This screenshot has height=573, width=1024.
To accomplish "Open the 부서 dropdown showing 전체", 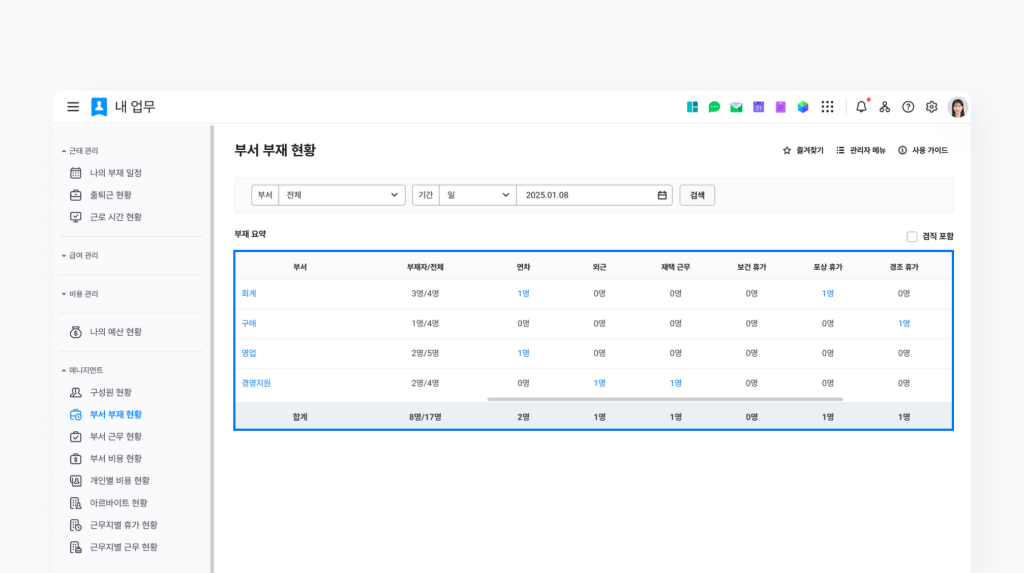I will tap(342, 195).
